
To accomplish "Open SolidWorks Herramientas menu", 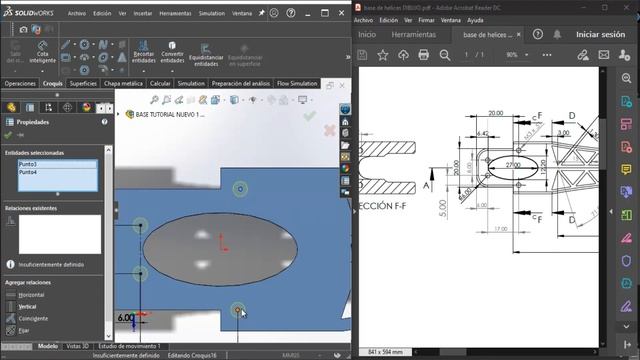I will tap(175, 13).
